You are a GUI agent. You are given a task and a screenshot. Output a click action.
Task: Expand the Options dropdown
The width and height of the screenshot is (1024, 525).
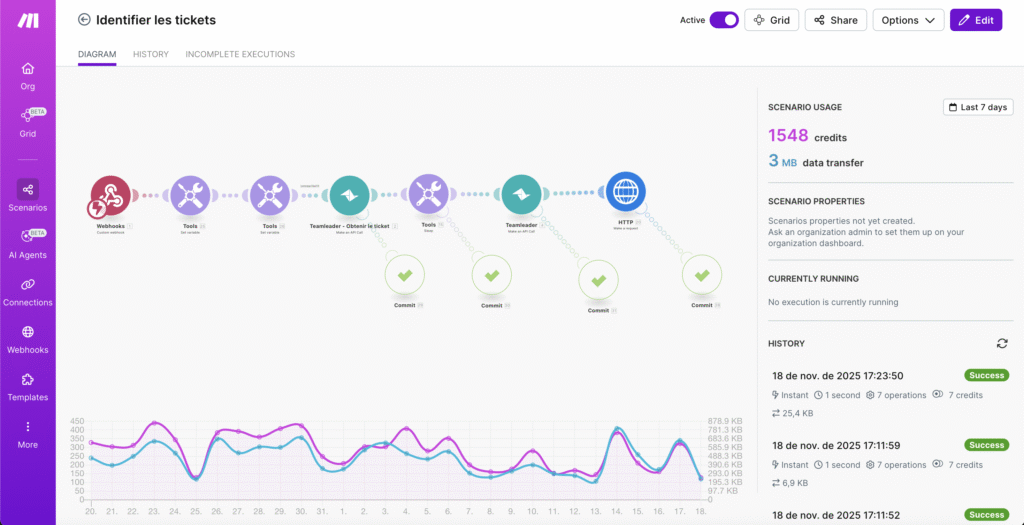tap(908, 20)
